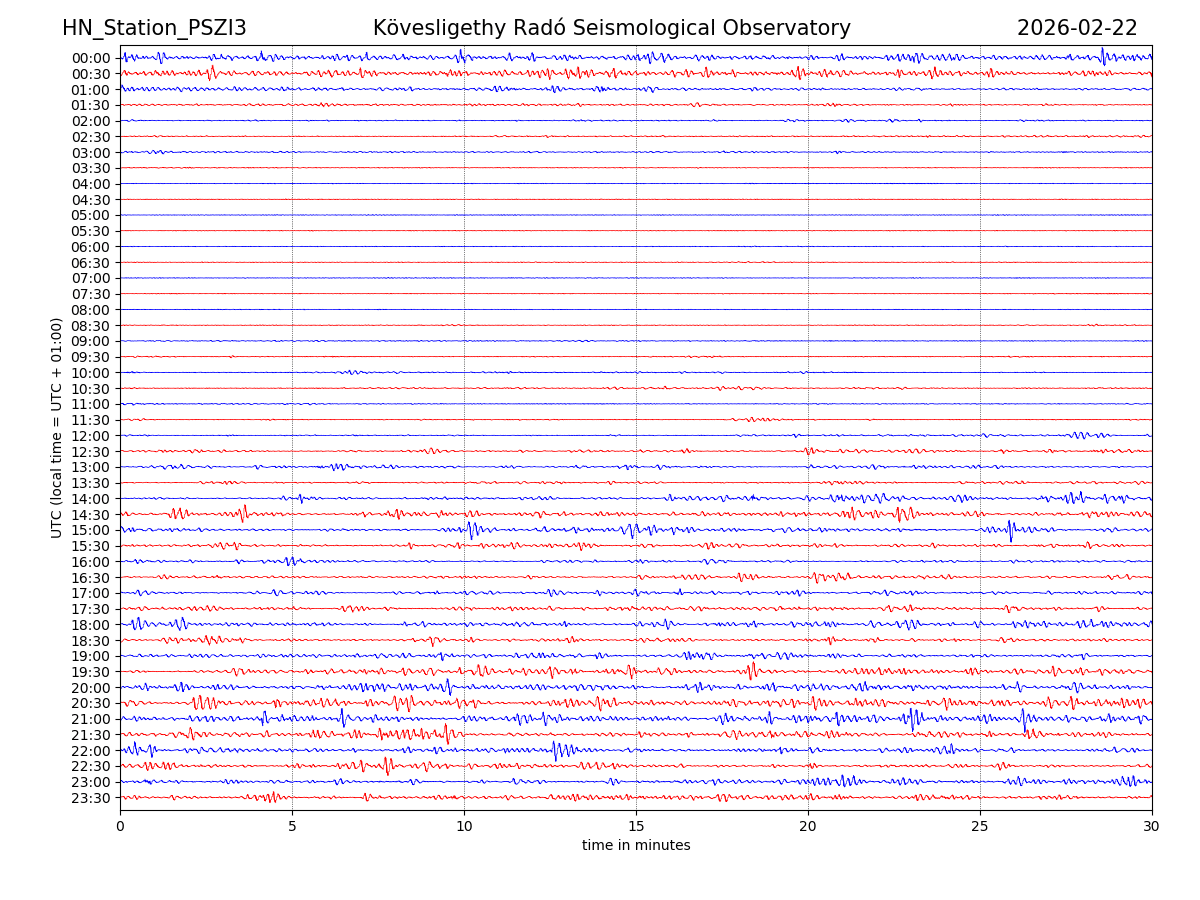
Task: Select the 15:00 row time label
Action: click(90, 530)
